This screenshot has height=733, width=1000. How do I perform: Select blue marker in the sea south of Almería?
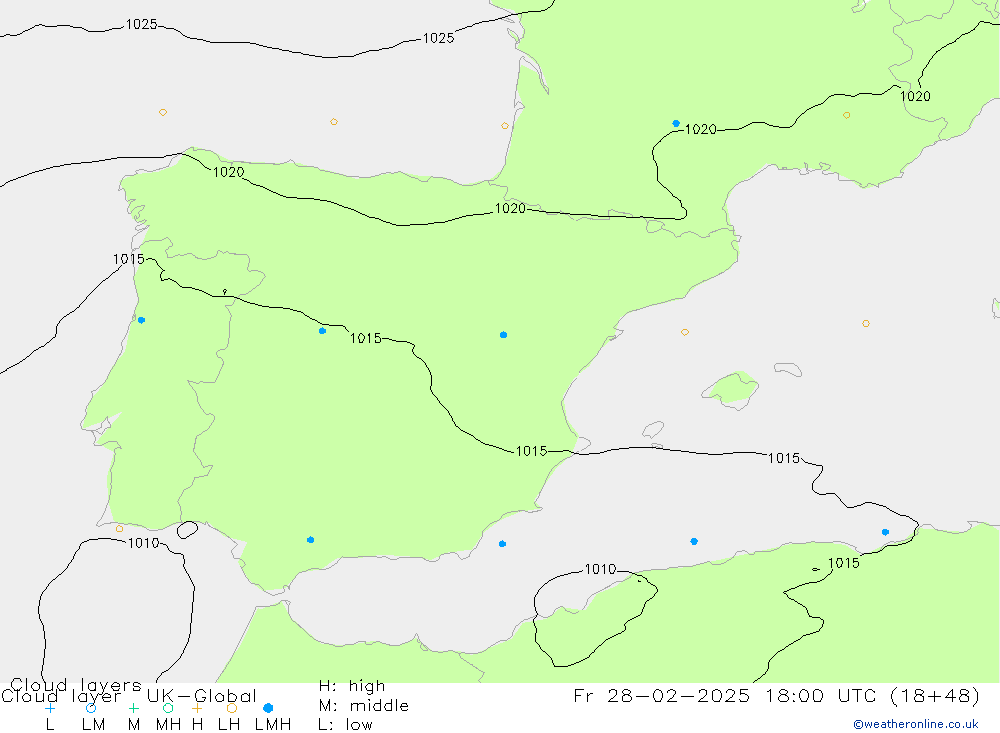(503, 544)
